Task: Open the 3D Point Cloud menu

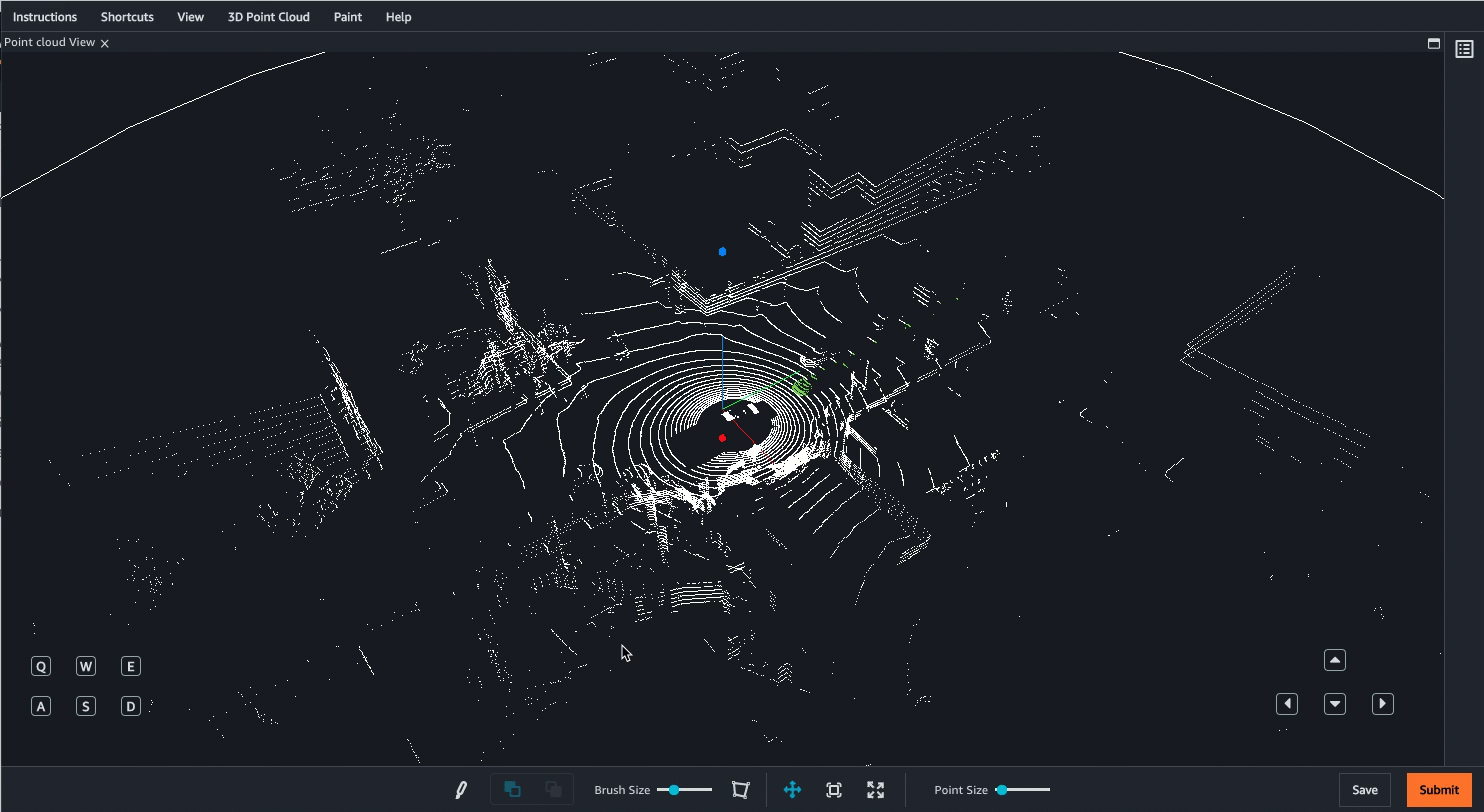Action: coord(268,16)
